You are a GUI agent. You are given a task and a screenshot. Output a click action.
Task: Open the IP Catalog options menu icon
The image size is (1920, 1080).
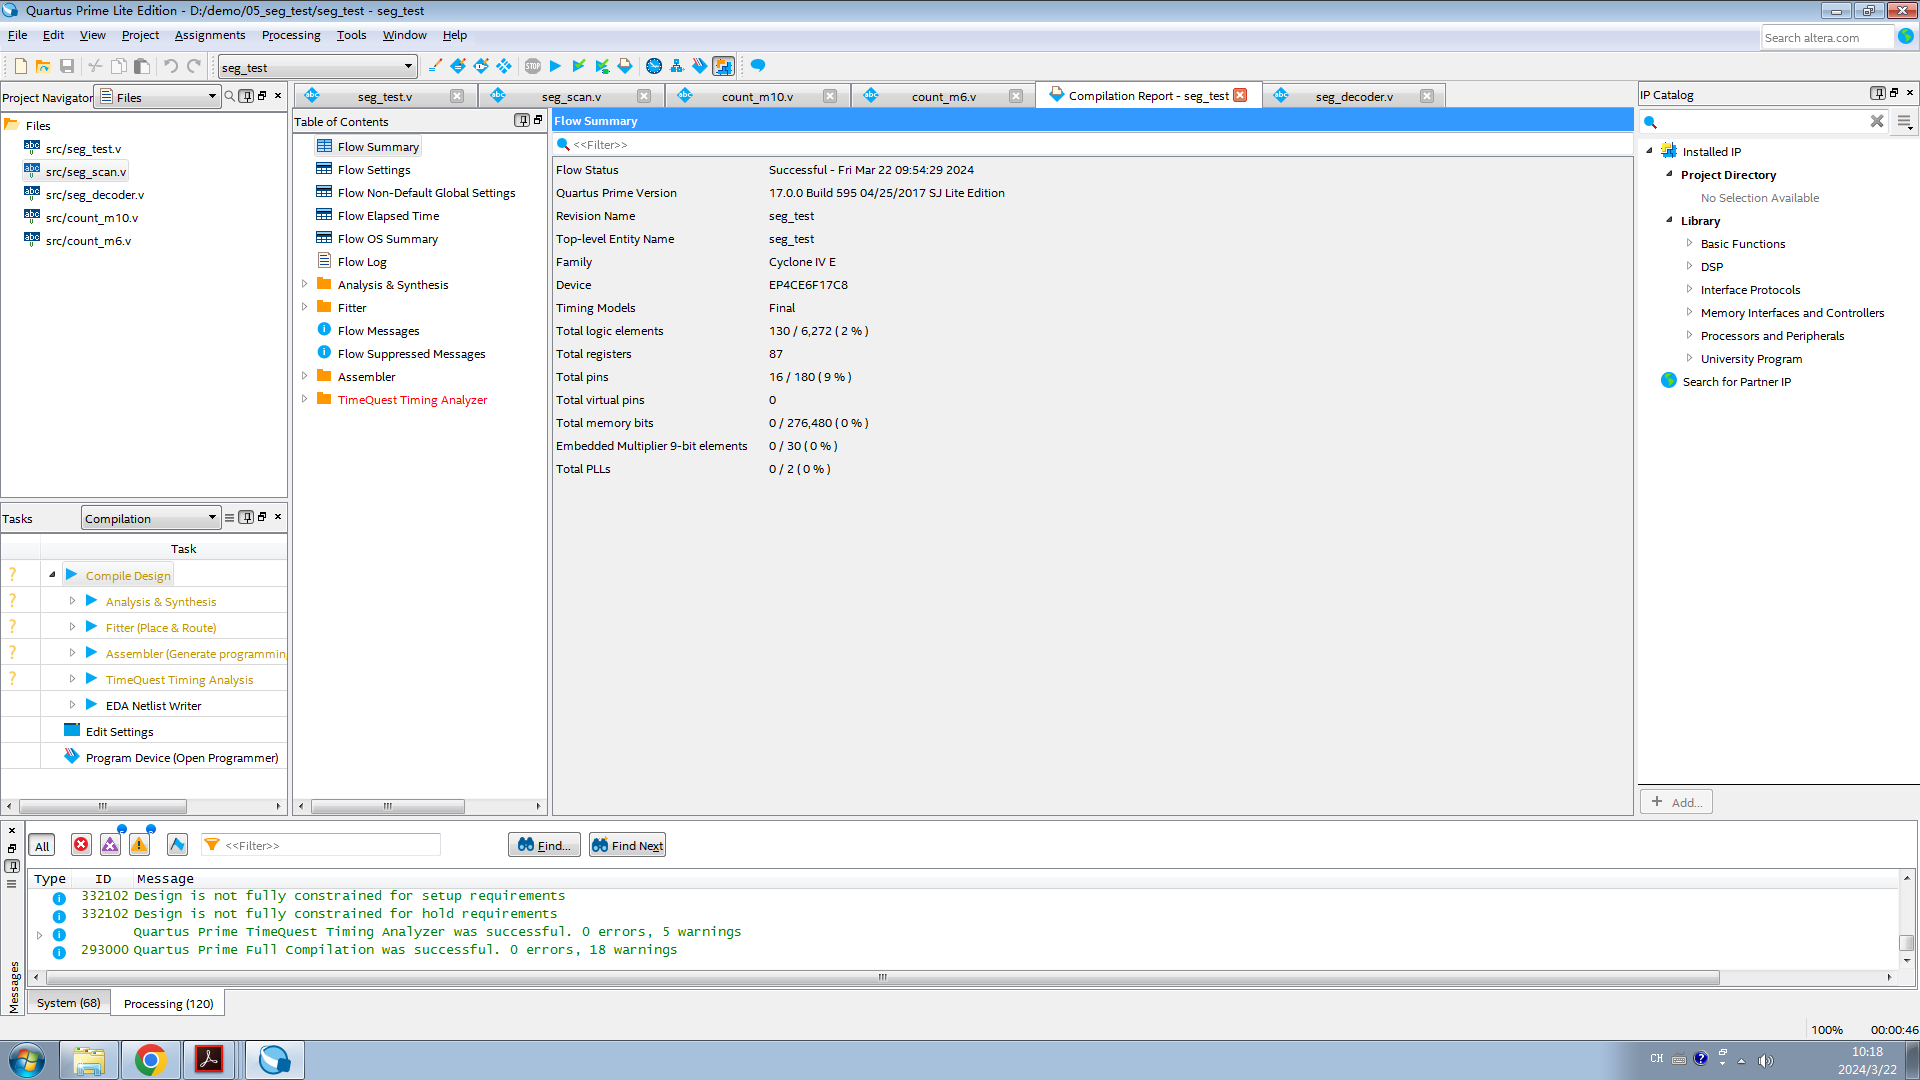pos(1905,121)
